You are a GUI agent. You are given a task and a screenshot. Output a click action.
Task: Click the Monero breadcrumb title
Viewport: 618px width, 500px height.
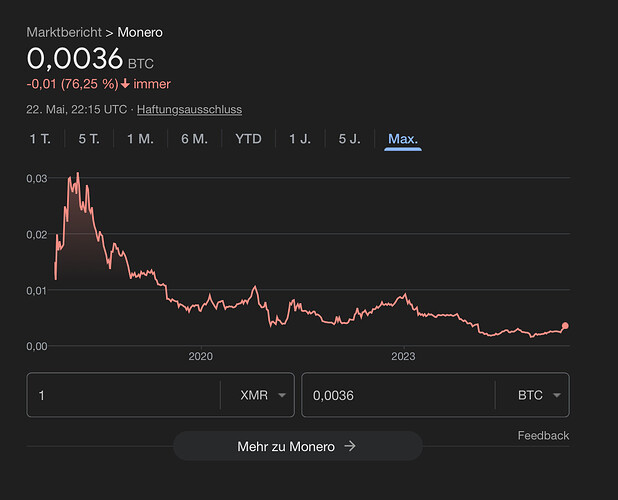(140, 32)
